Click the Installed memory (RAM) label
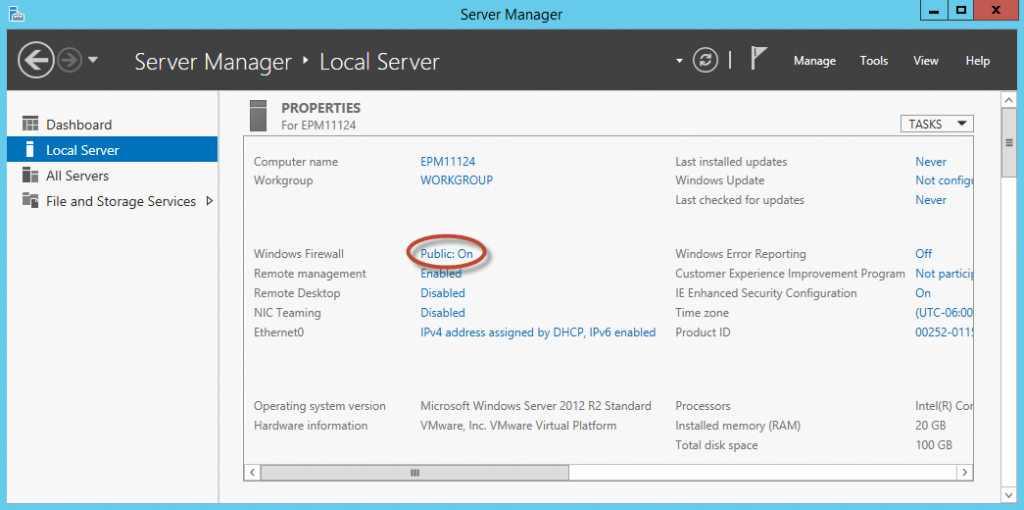This screenshot has width=1024, height=510. [738, 425]
